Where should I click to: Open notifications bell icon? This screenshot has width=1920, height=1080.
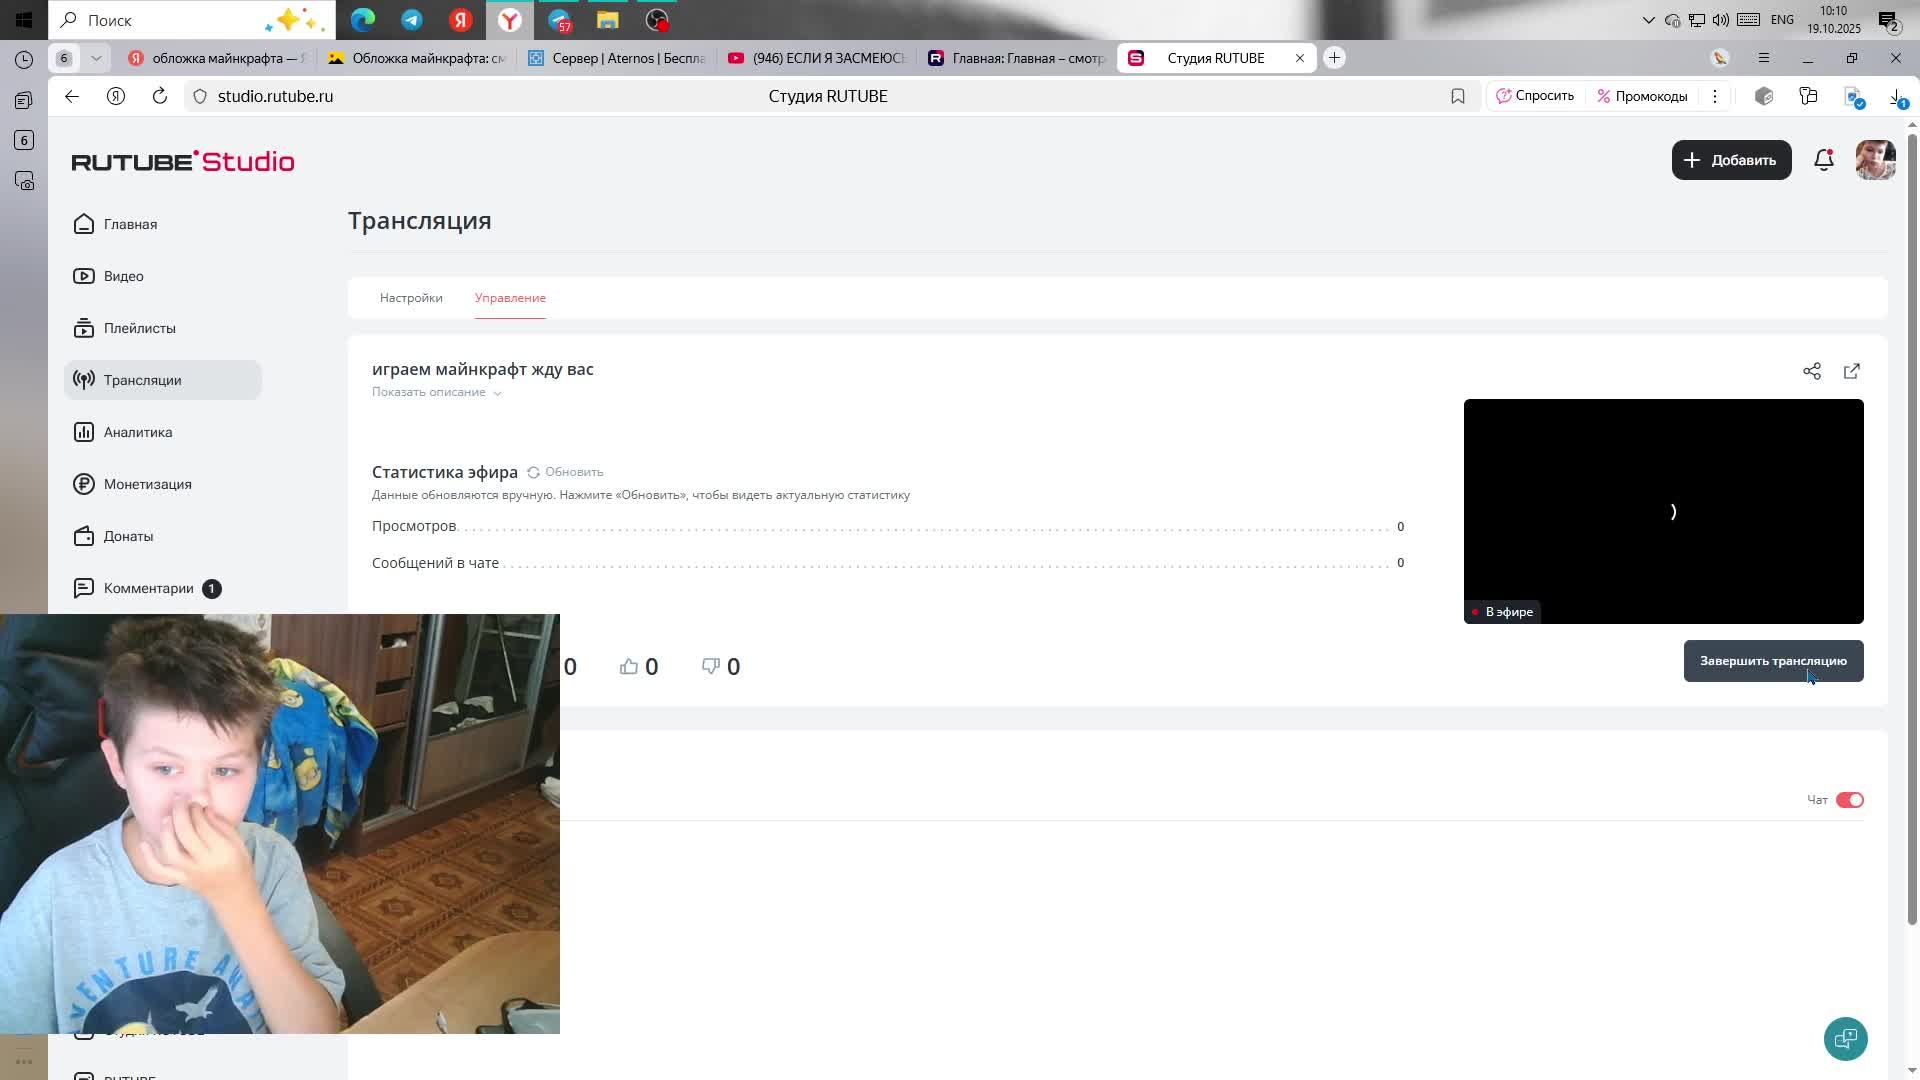coord(1823,160)
